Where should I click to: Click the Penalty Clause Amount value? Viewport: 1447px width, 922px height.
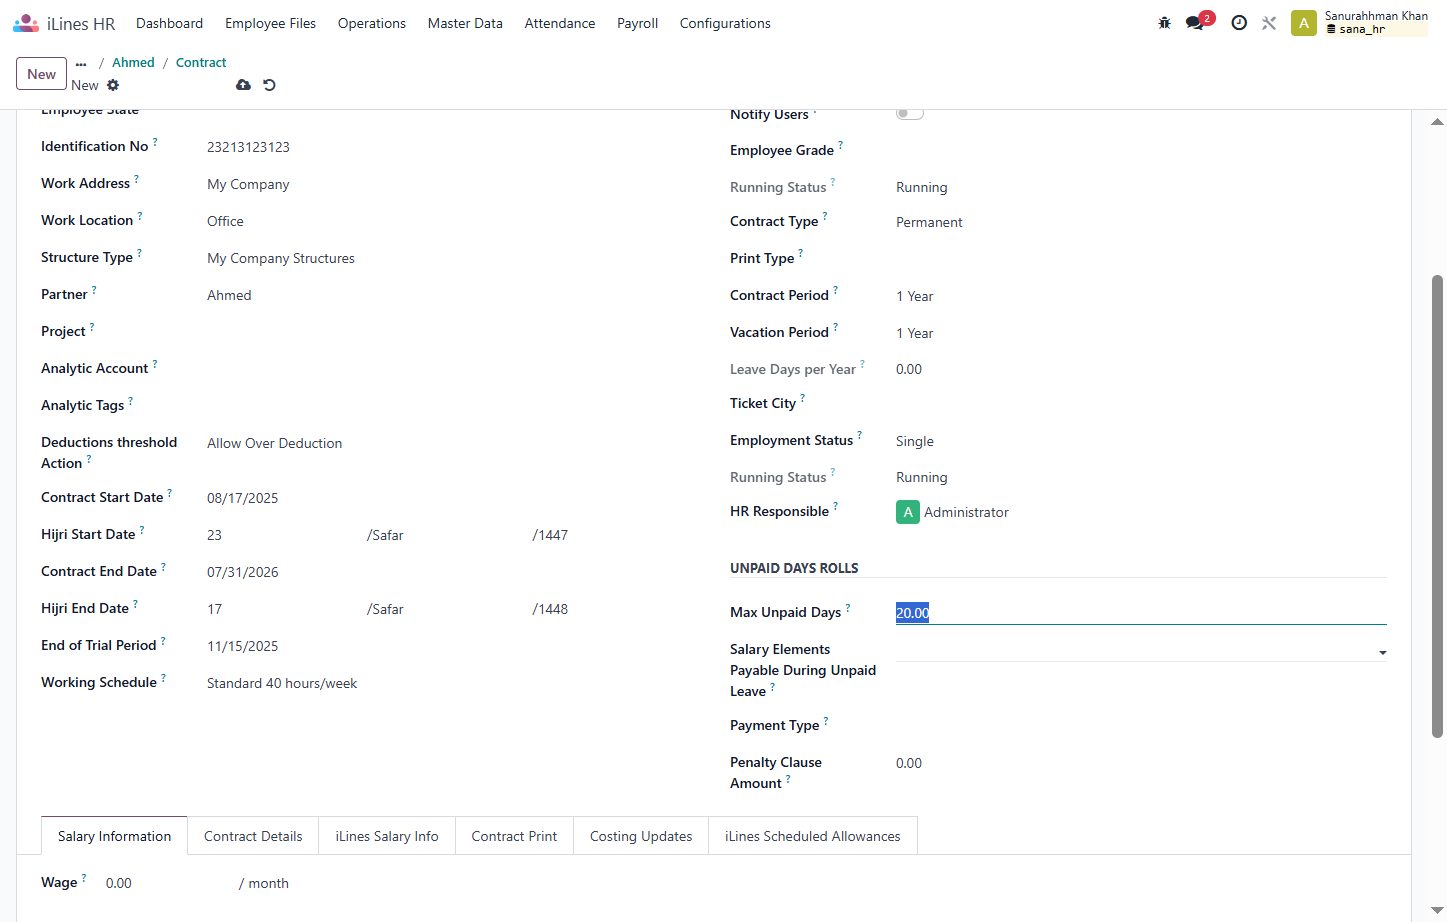[x=909, y=763]
